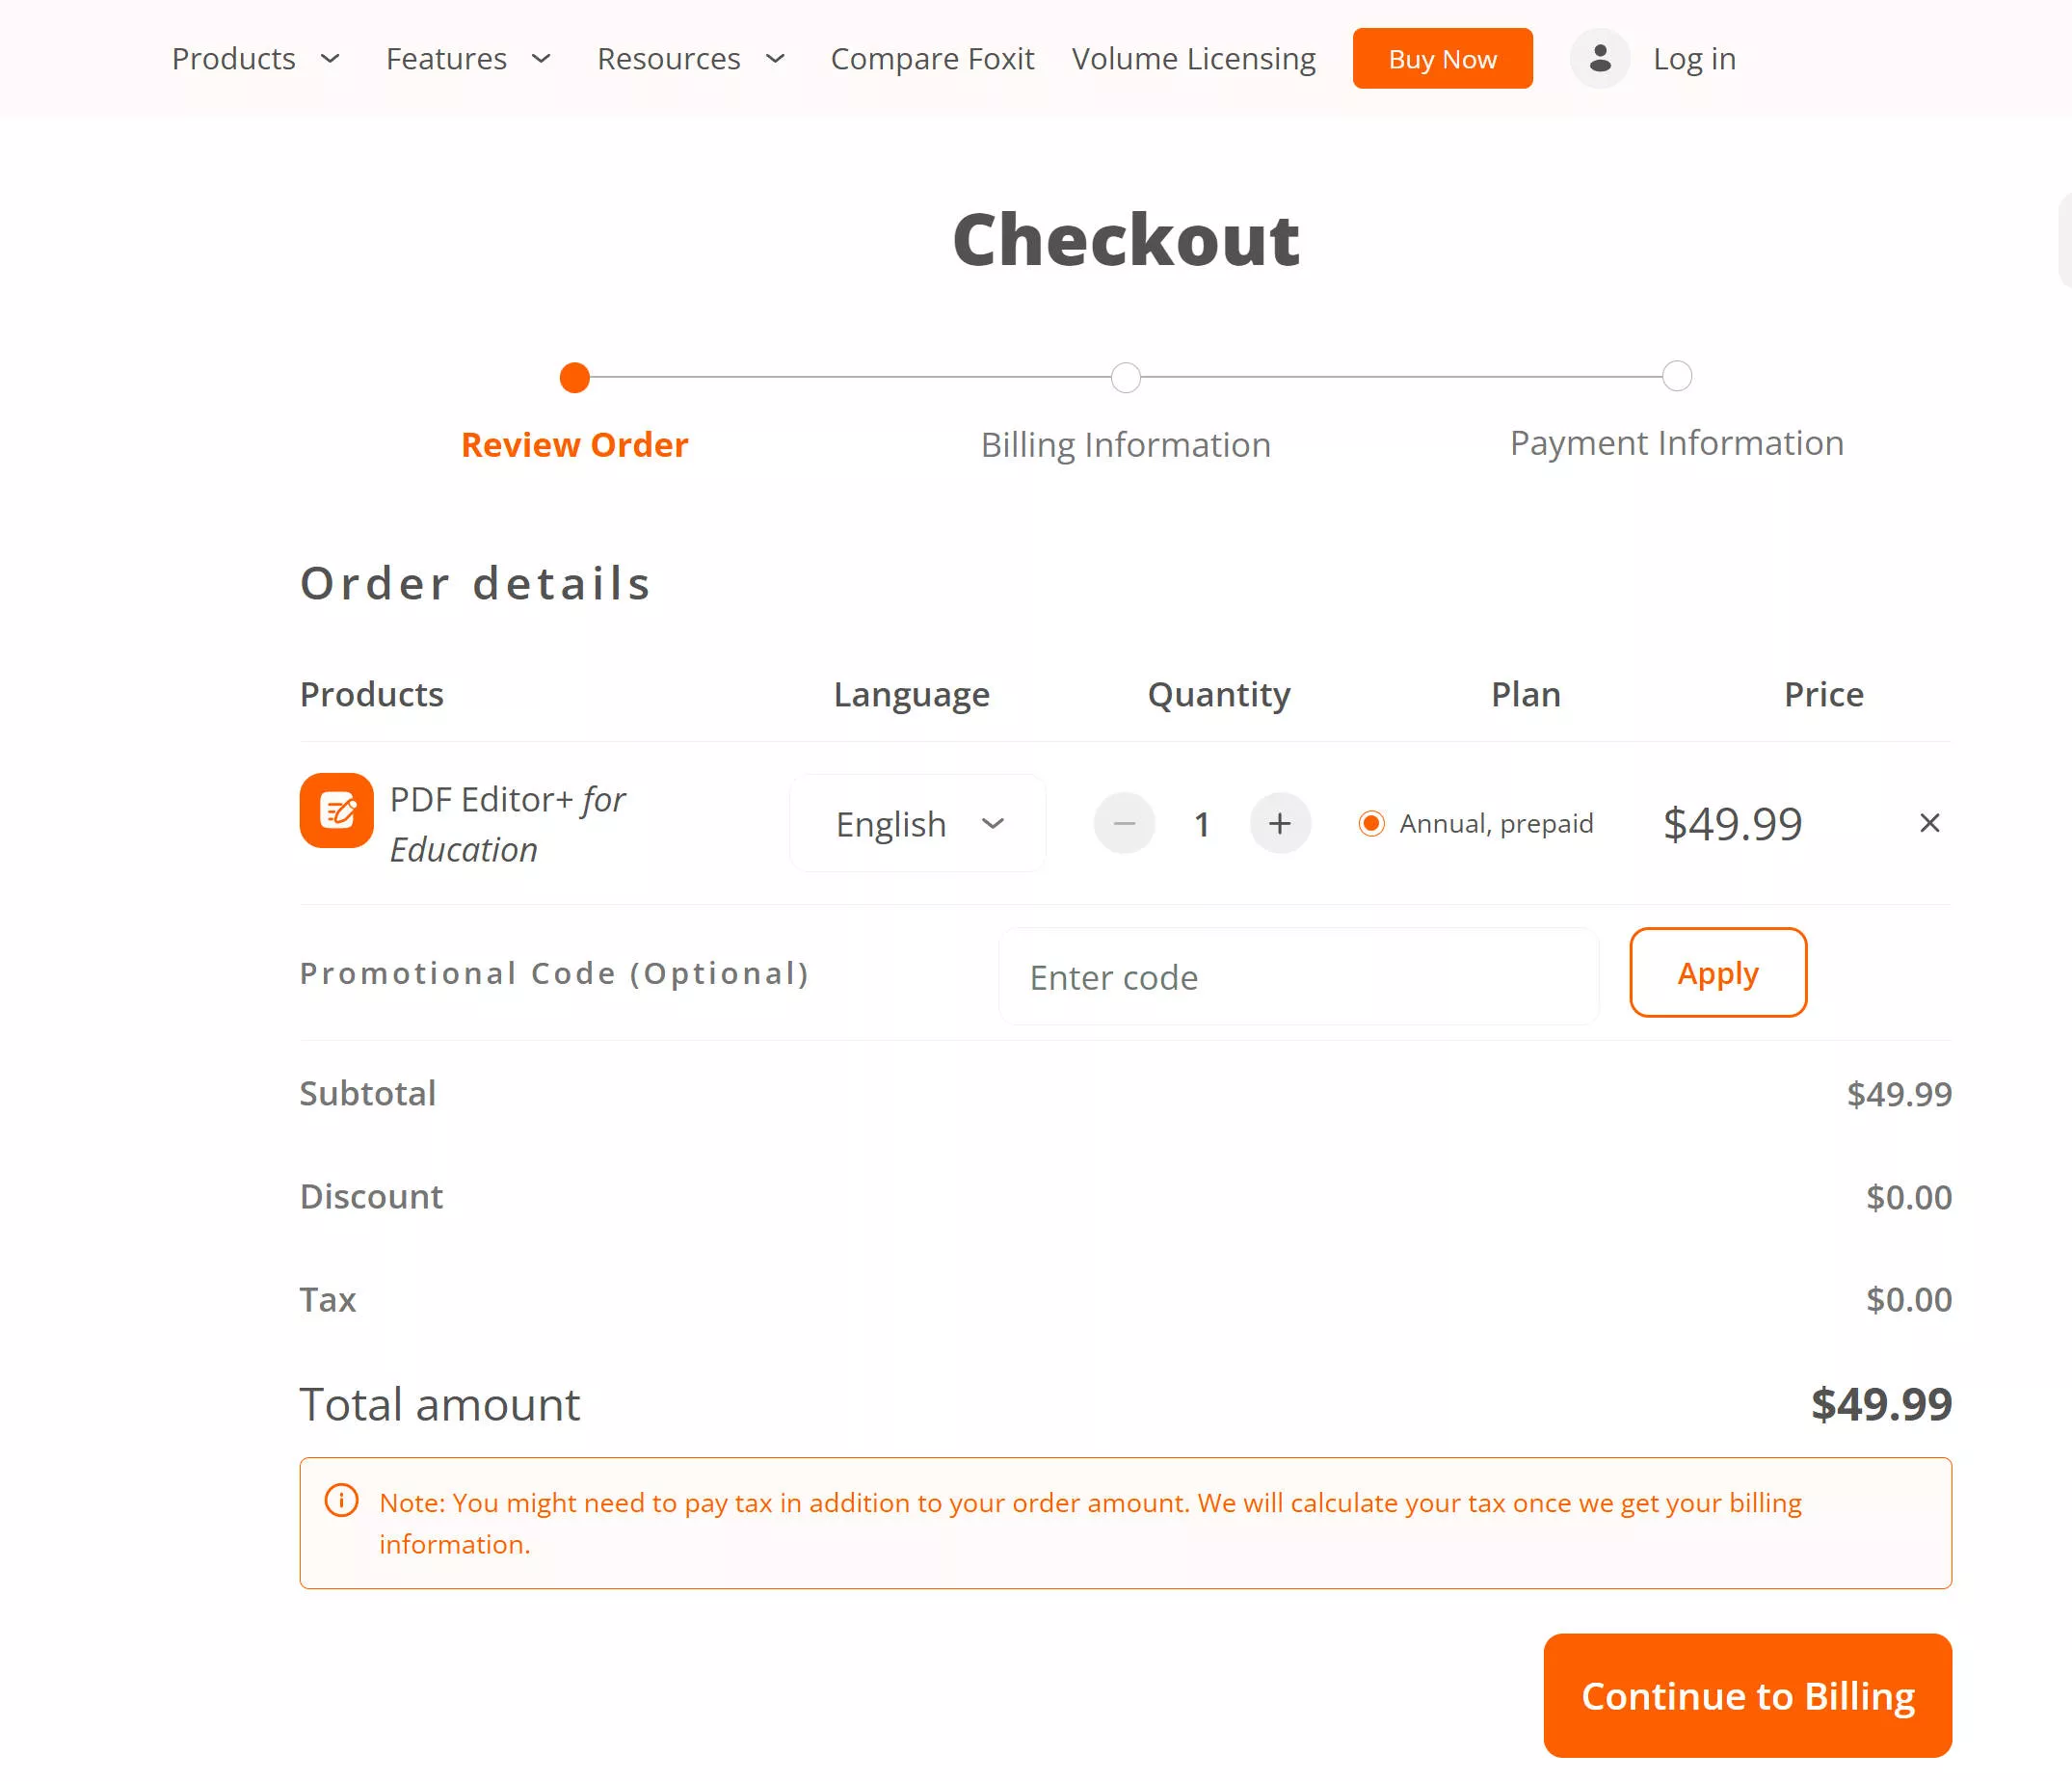Open the English language dropdown
Image resolution: width=2072 pixels, height=1781 pixels.
918,823
